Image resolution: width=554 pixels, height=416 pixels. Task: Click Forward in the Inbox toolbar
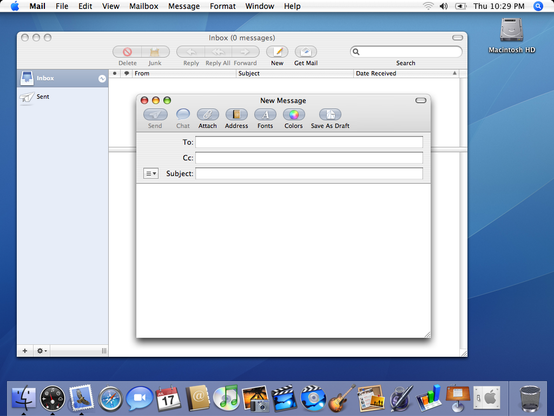[245, 52]
